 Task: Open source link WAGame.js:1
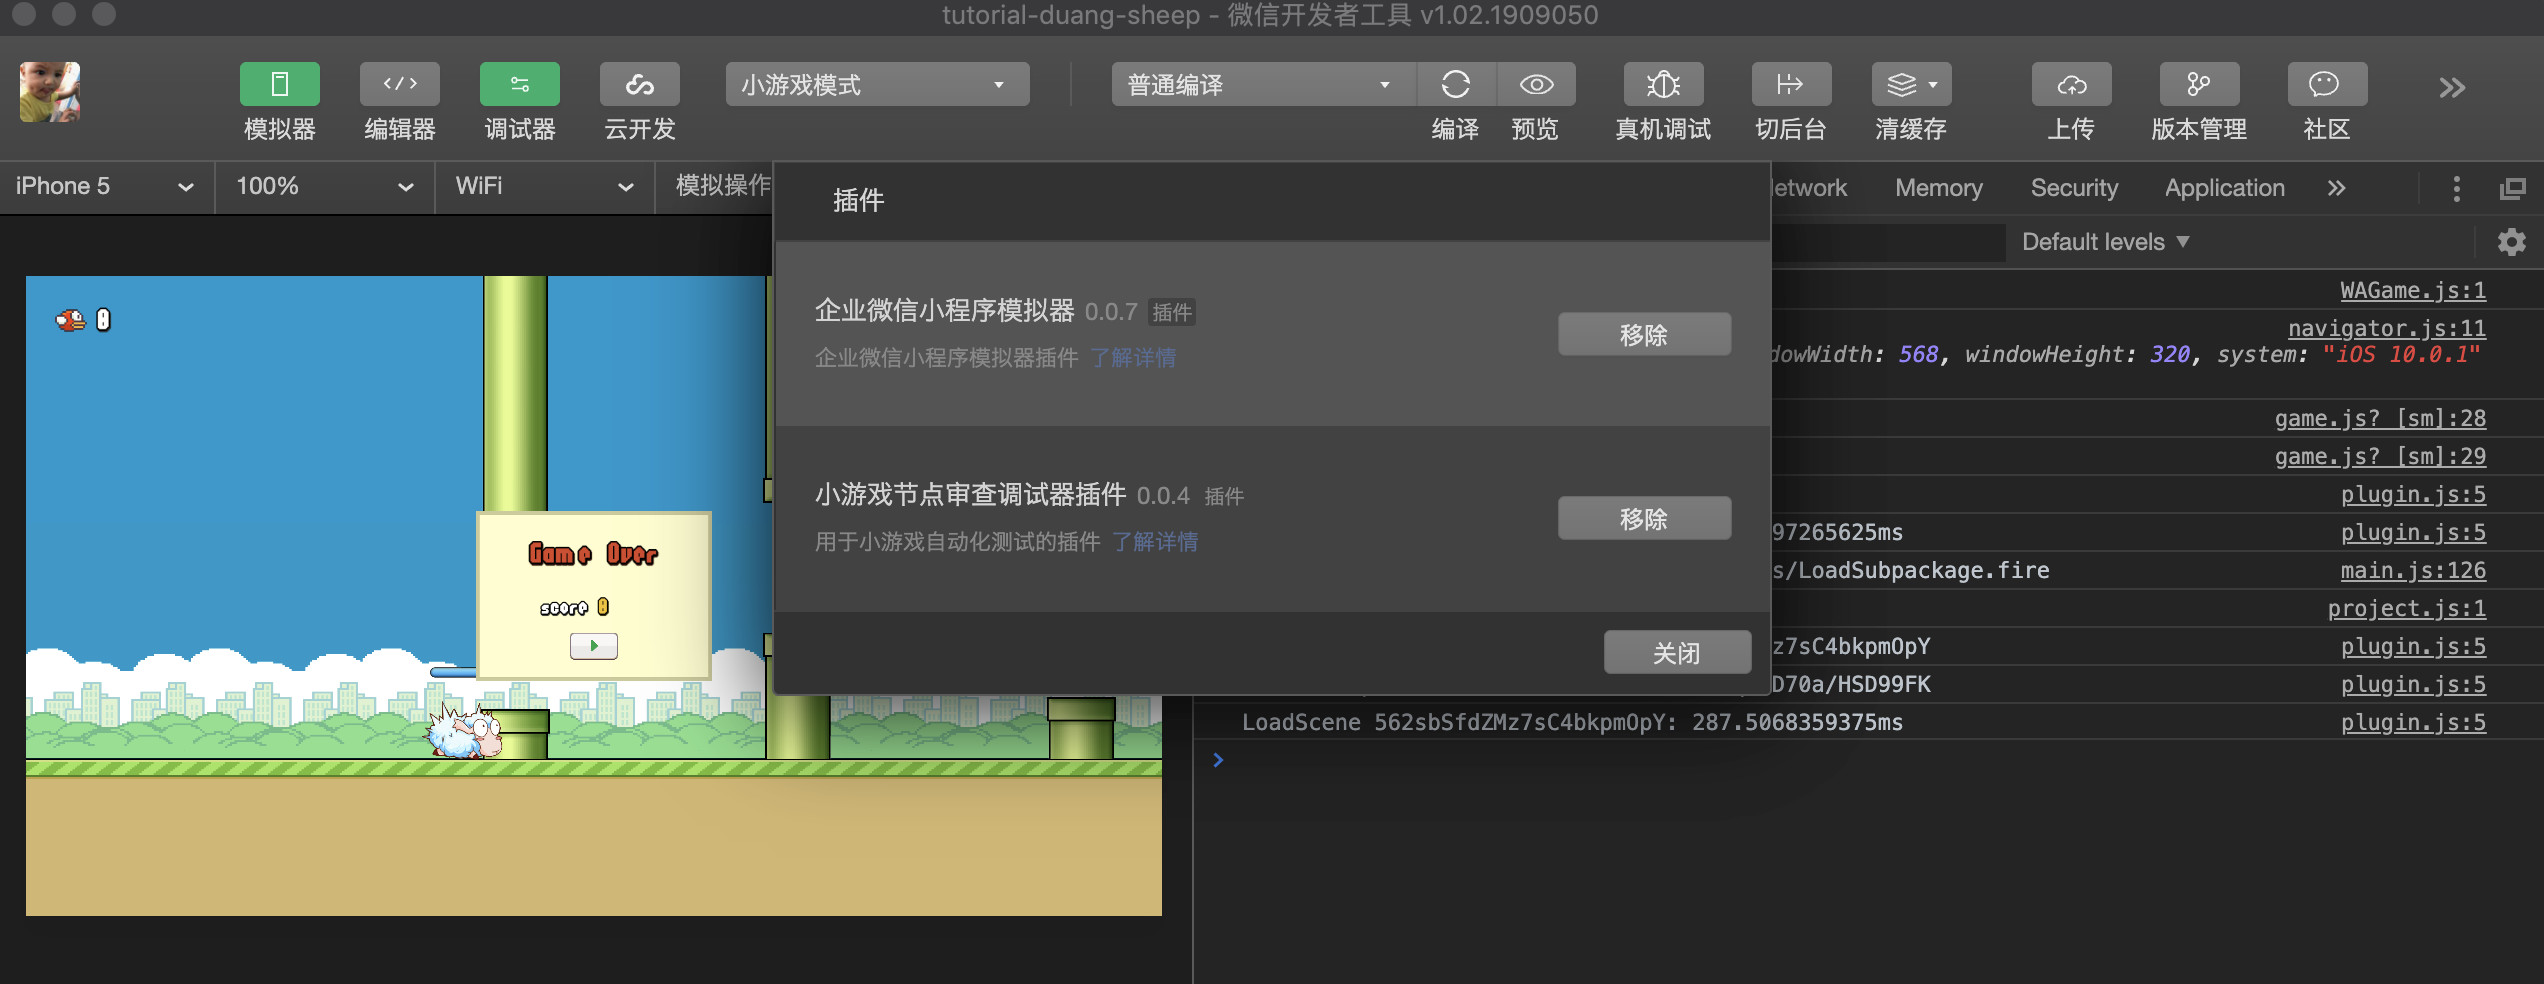tap(2412, 291)
